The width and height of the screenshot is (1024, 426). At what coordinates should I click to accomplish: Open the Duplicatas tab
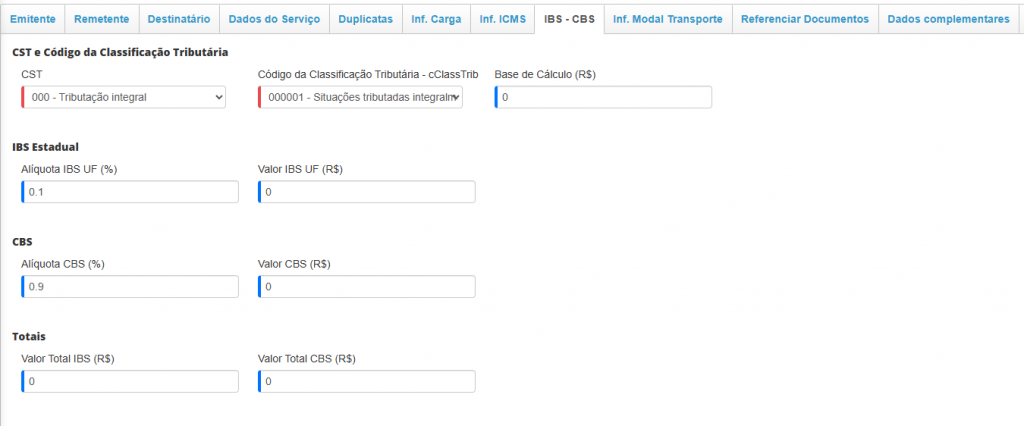pos(365,19)
